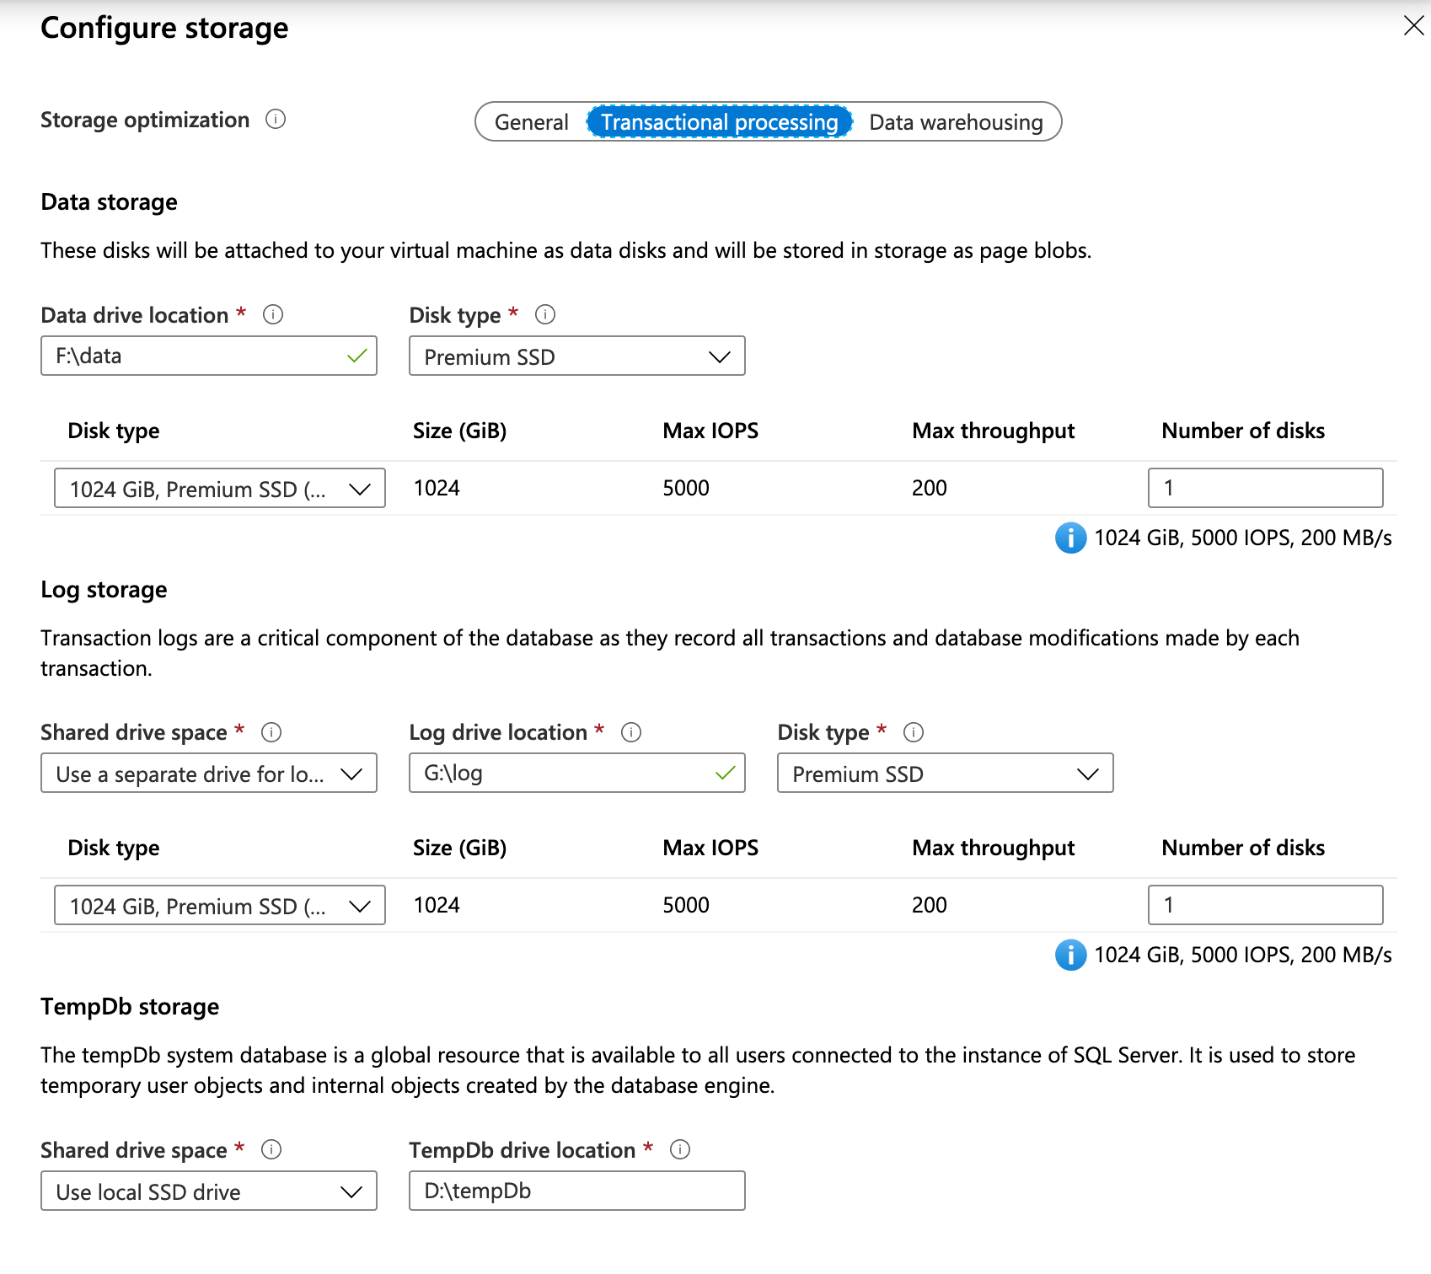Click blue info icon in Log storage summary
The height and width of the screenshot is (1274, 1431).
(1070, 955)
